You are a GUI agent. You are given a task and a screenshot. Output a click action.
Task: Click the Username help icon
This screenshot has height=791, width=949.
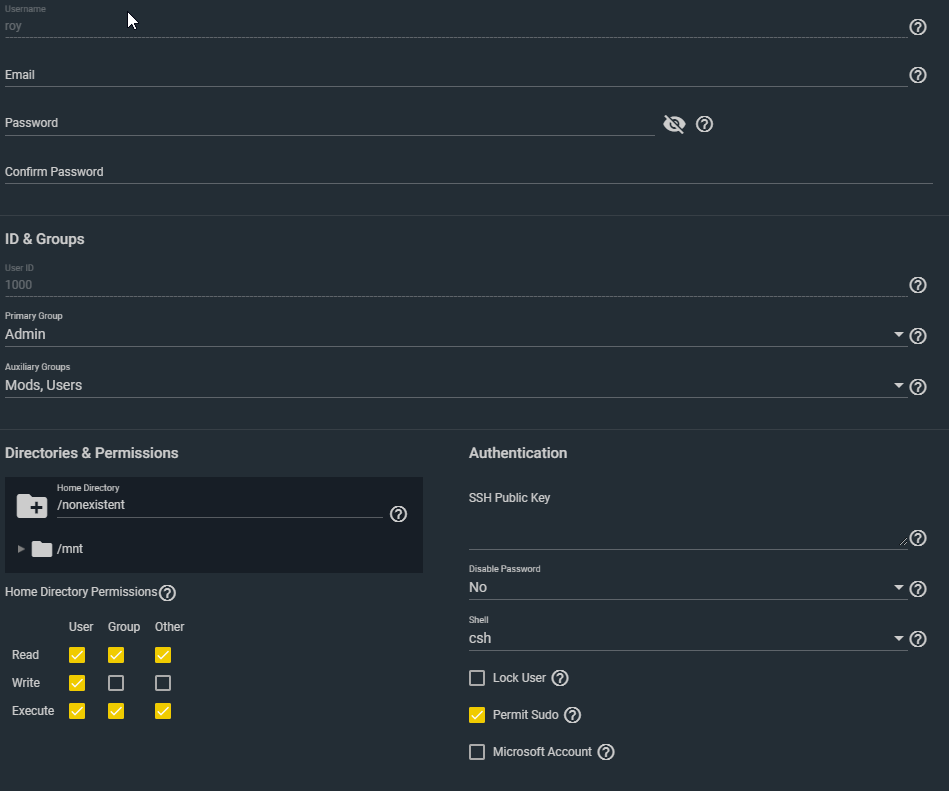pyautogui.click(x=917, y=27)
